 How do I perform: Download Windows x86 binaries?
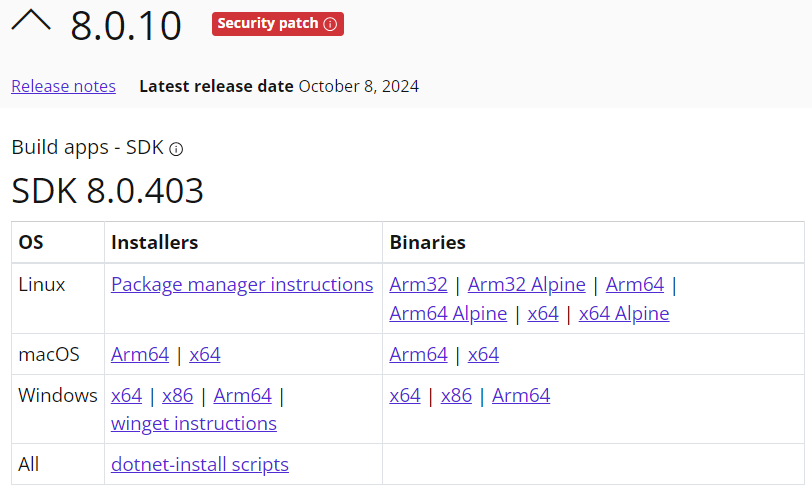(456, 396)
